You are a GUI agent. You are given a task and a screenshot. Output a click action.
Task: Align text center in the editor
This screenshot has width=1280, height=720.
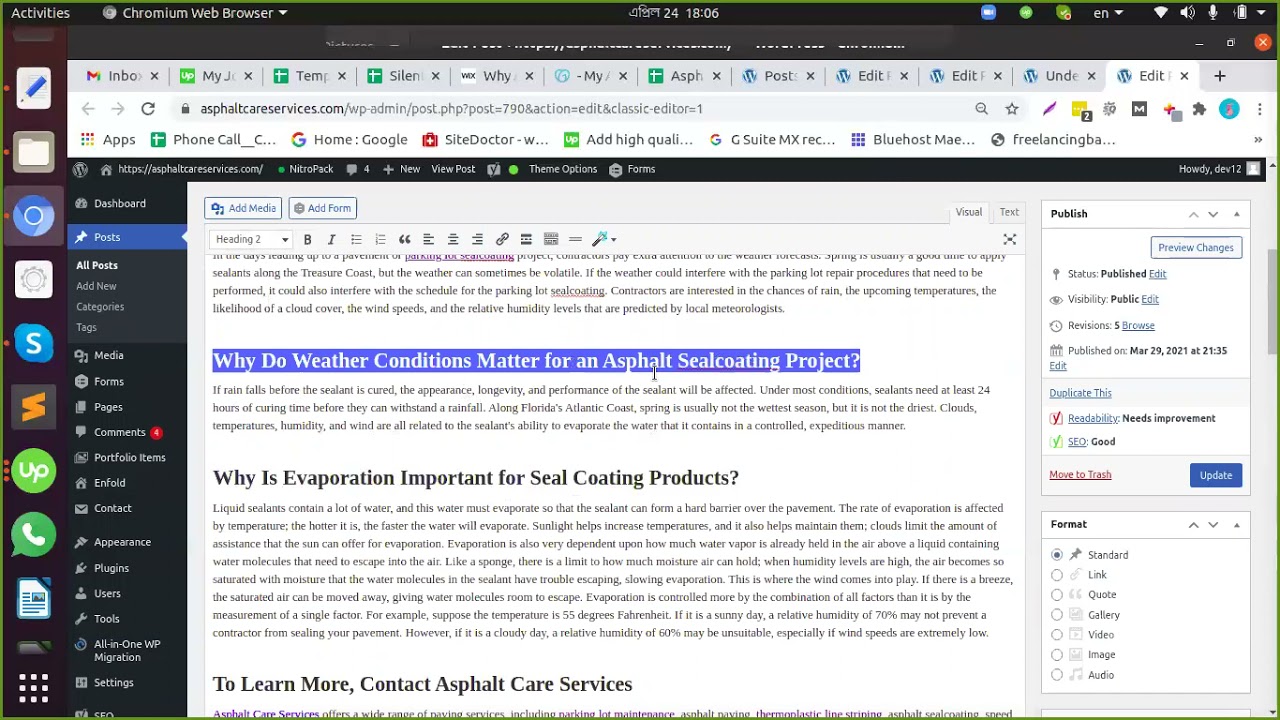click(453, 239)
